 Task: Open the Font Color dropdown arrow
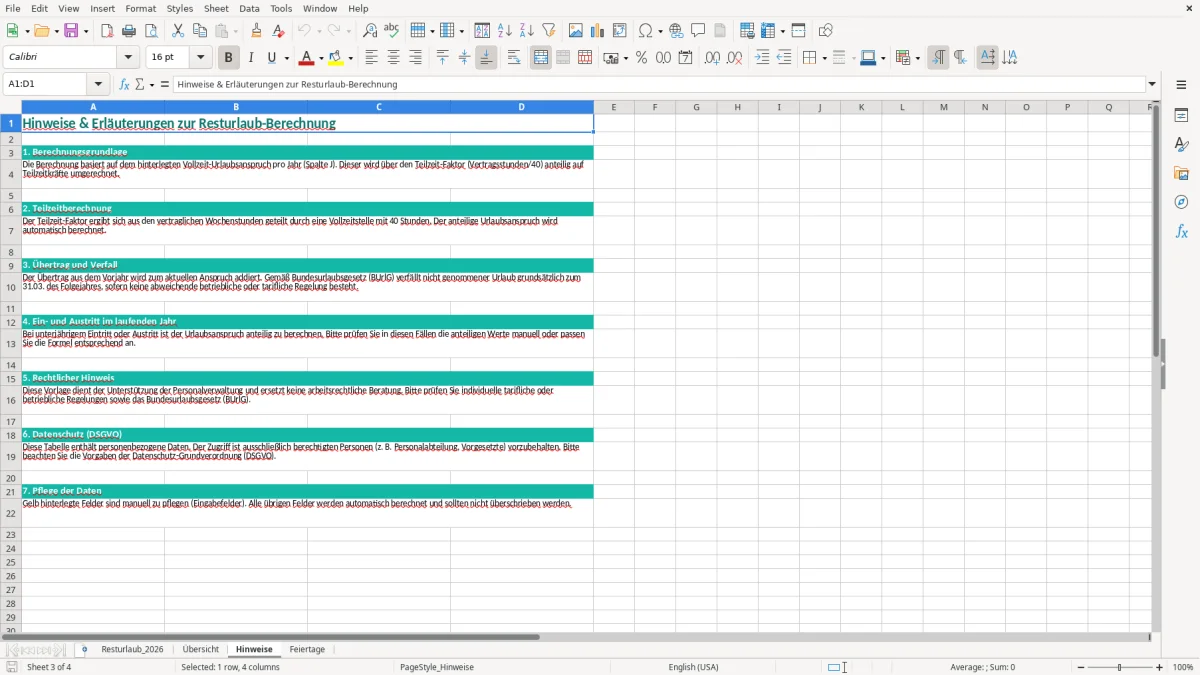tap(321, 58)
